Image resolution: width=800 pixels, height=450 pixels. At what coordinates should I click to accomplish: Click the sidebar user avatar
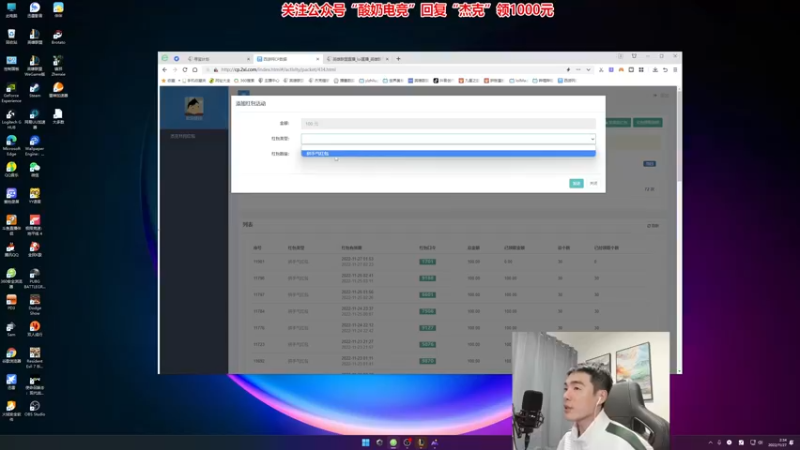(x=194, y=106)
